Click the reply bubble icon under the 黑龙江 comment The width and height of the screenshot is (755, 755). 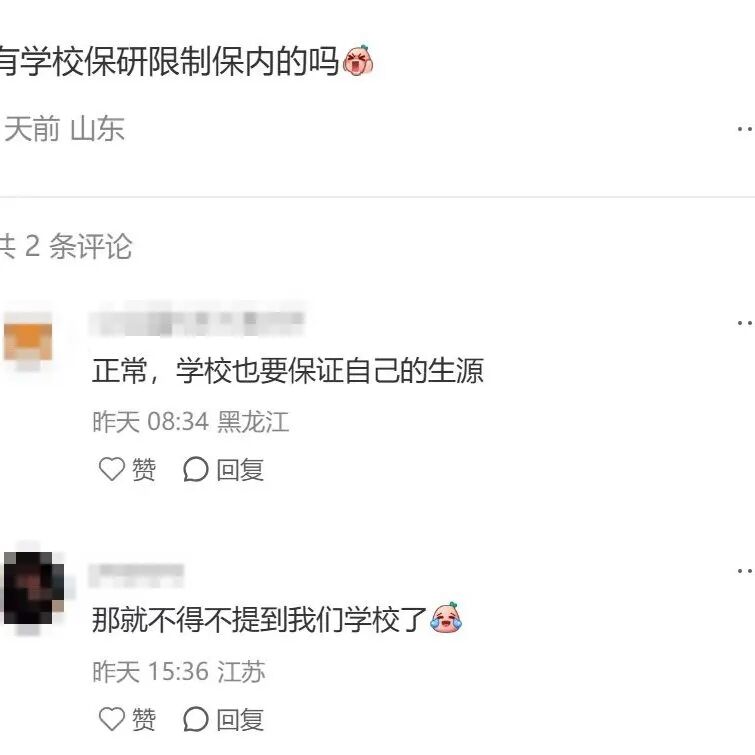[195, 469]
